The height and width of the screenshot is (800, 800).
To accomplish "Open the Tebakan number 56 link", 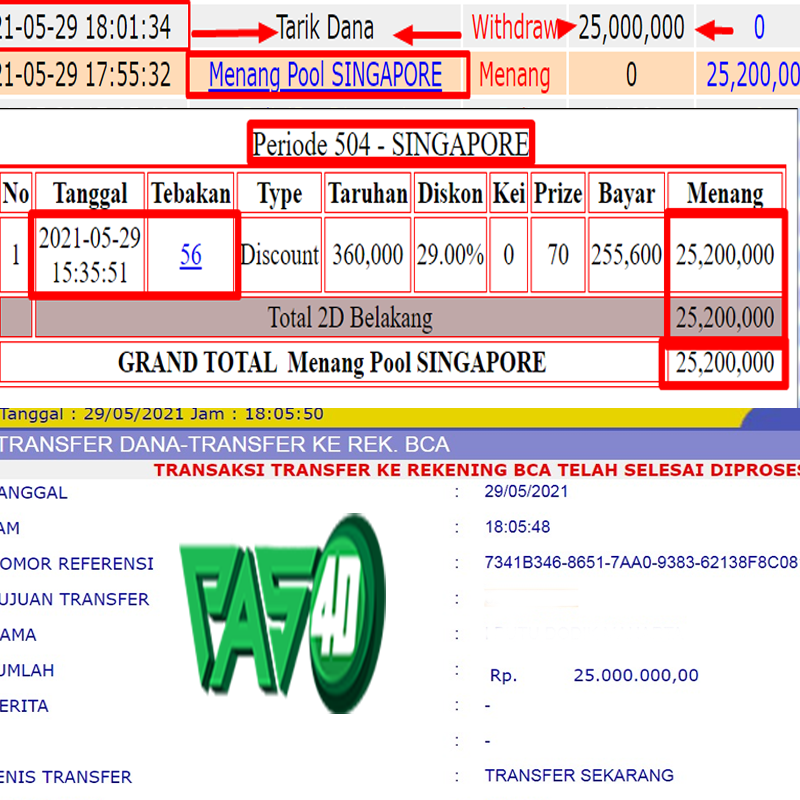I will coord(191,255).
